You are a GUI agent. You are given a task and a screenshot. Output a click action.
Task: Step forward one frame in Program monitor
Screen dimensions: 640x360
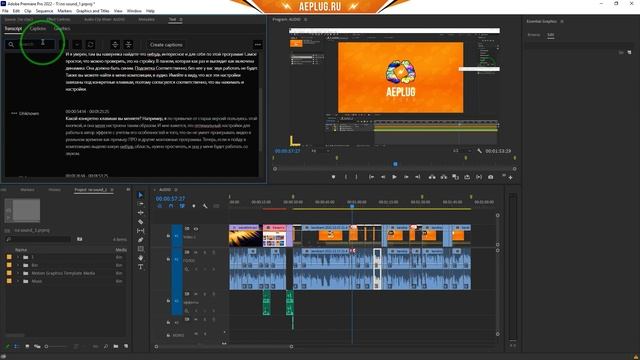pos(406,177)
